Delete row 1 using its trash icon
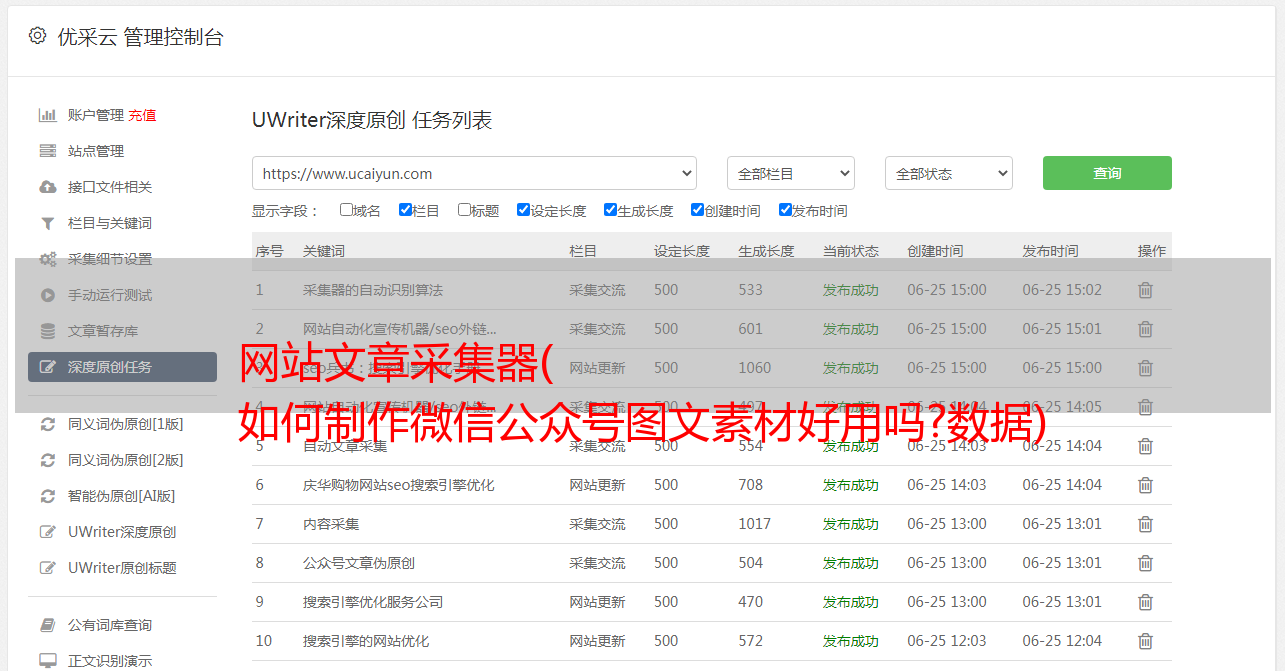1285x671 pixels. tap(1145, 290)
